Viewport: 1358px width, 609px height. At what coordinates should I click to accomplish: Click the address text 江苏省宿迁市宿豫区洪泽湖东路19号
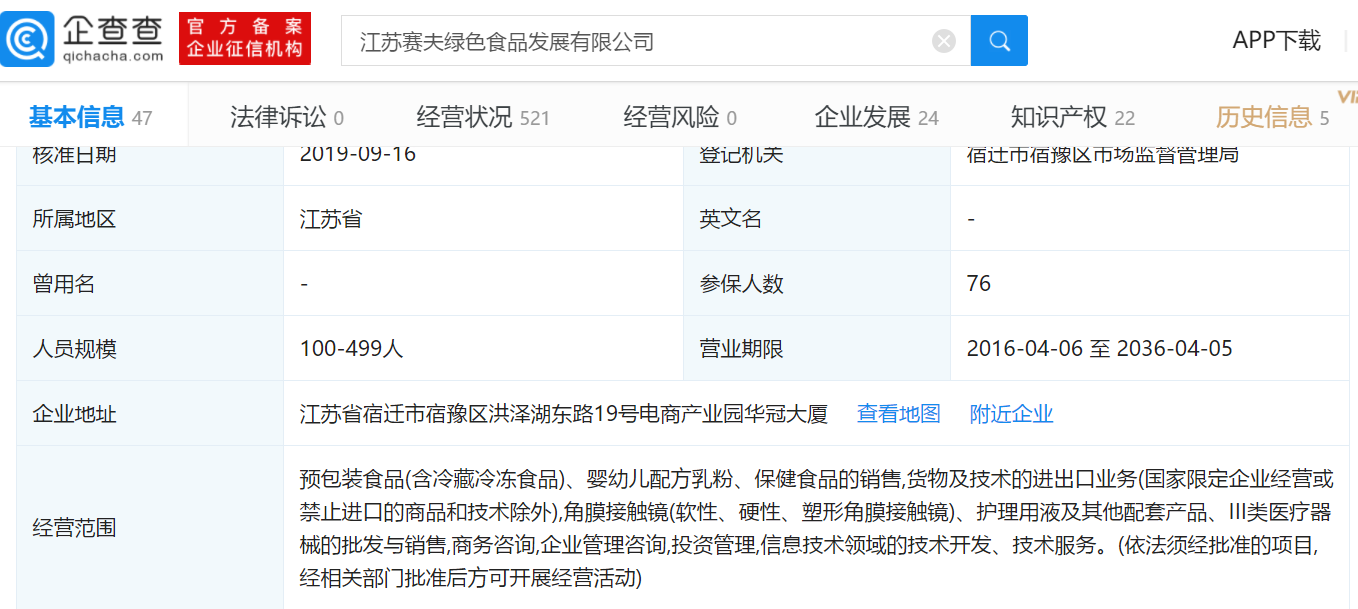(x=469, y=413)
